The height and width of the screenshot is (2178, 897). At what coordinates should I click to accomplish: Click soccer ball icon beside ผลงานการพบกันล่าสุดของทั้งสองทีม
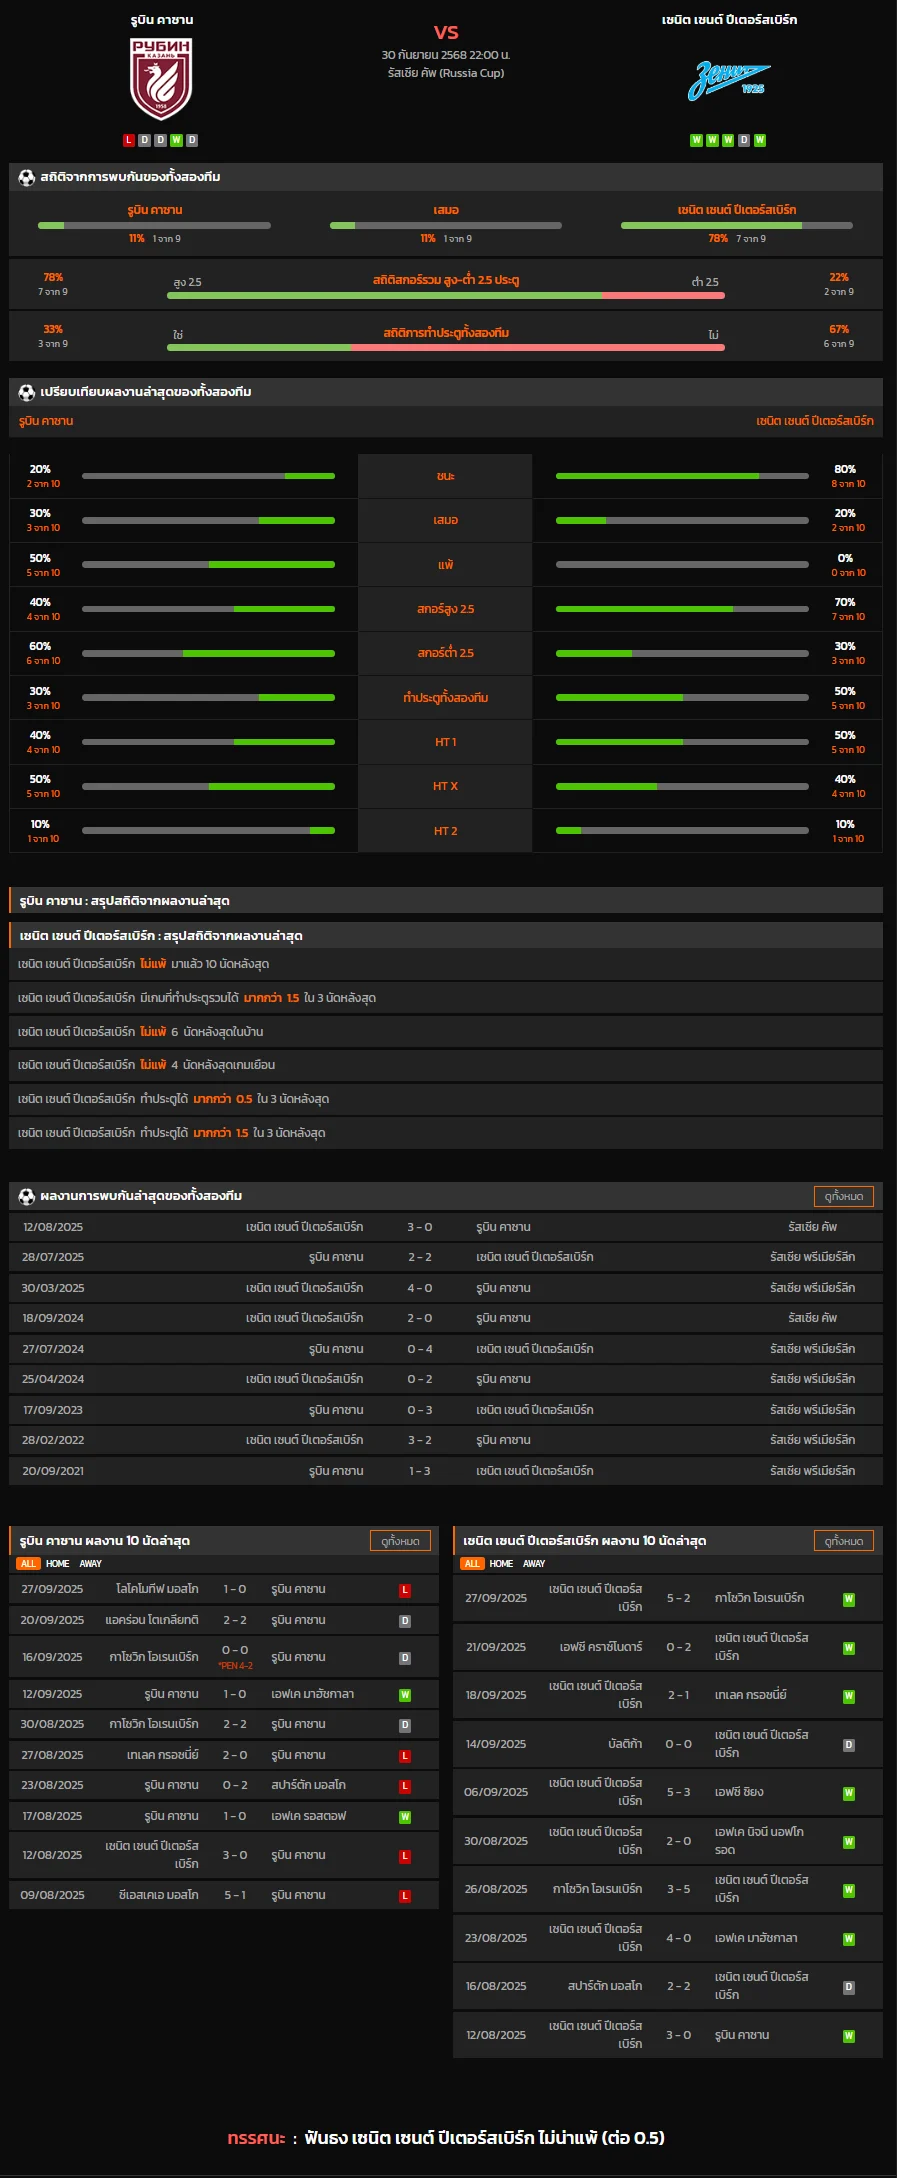click(x=27, y=1196)
